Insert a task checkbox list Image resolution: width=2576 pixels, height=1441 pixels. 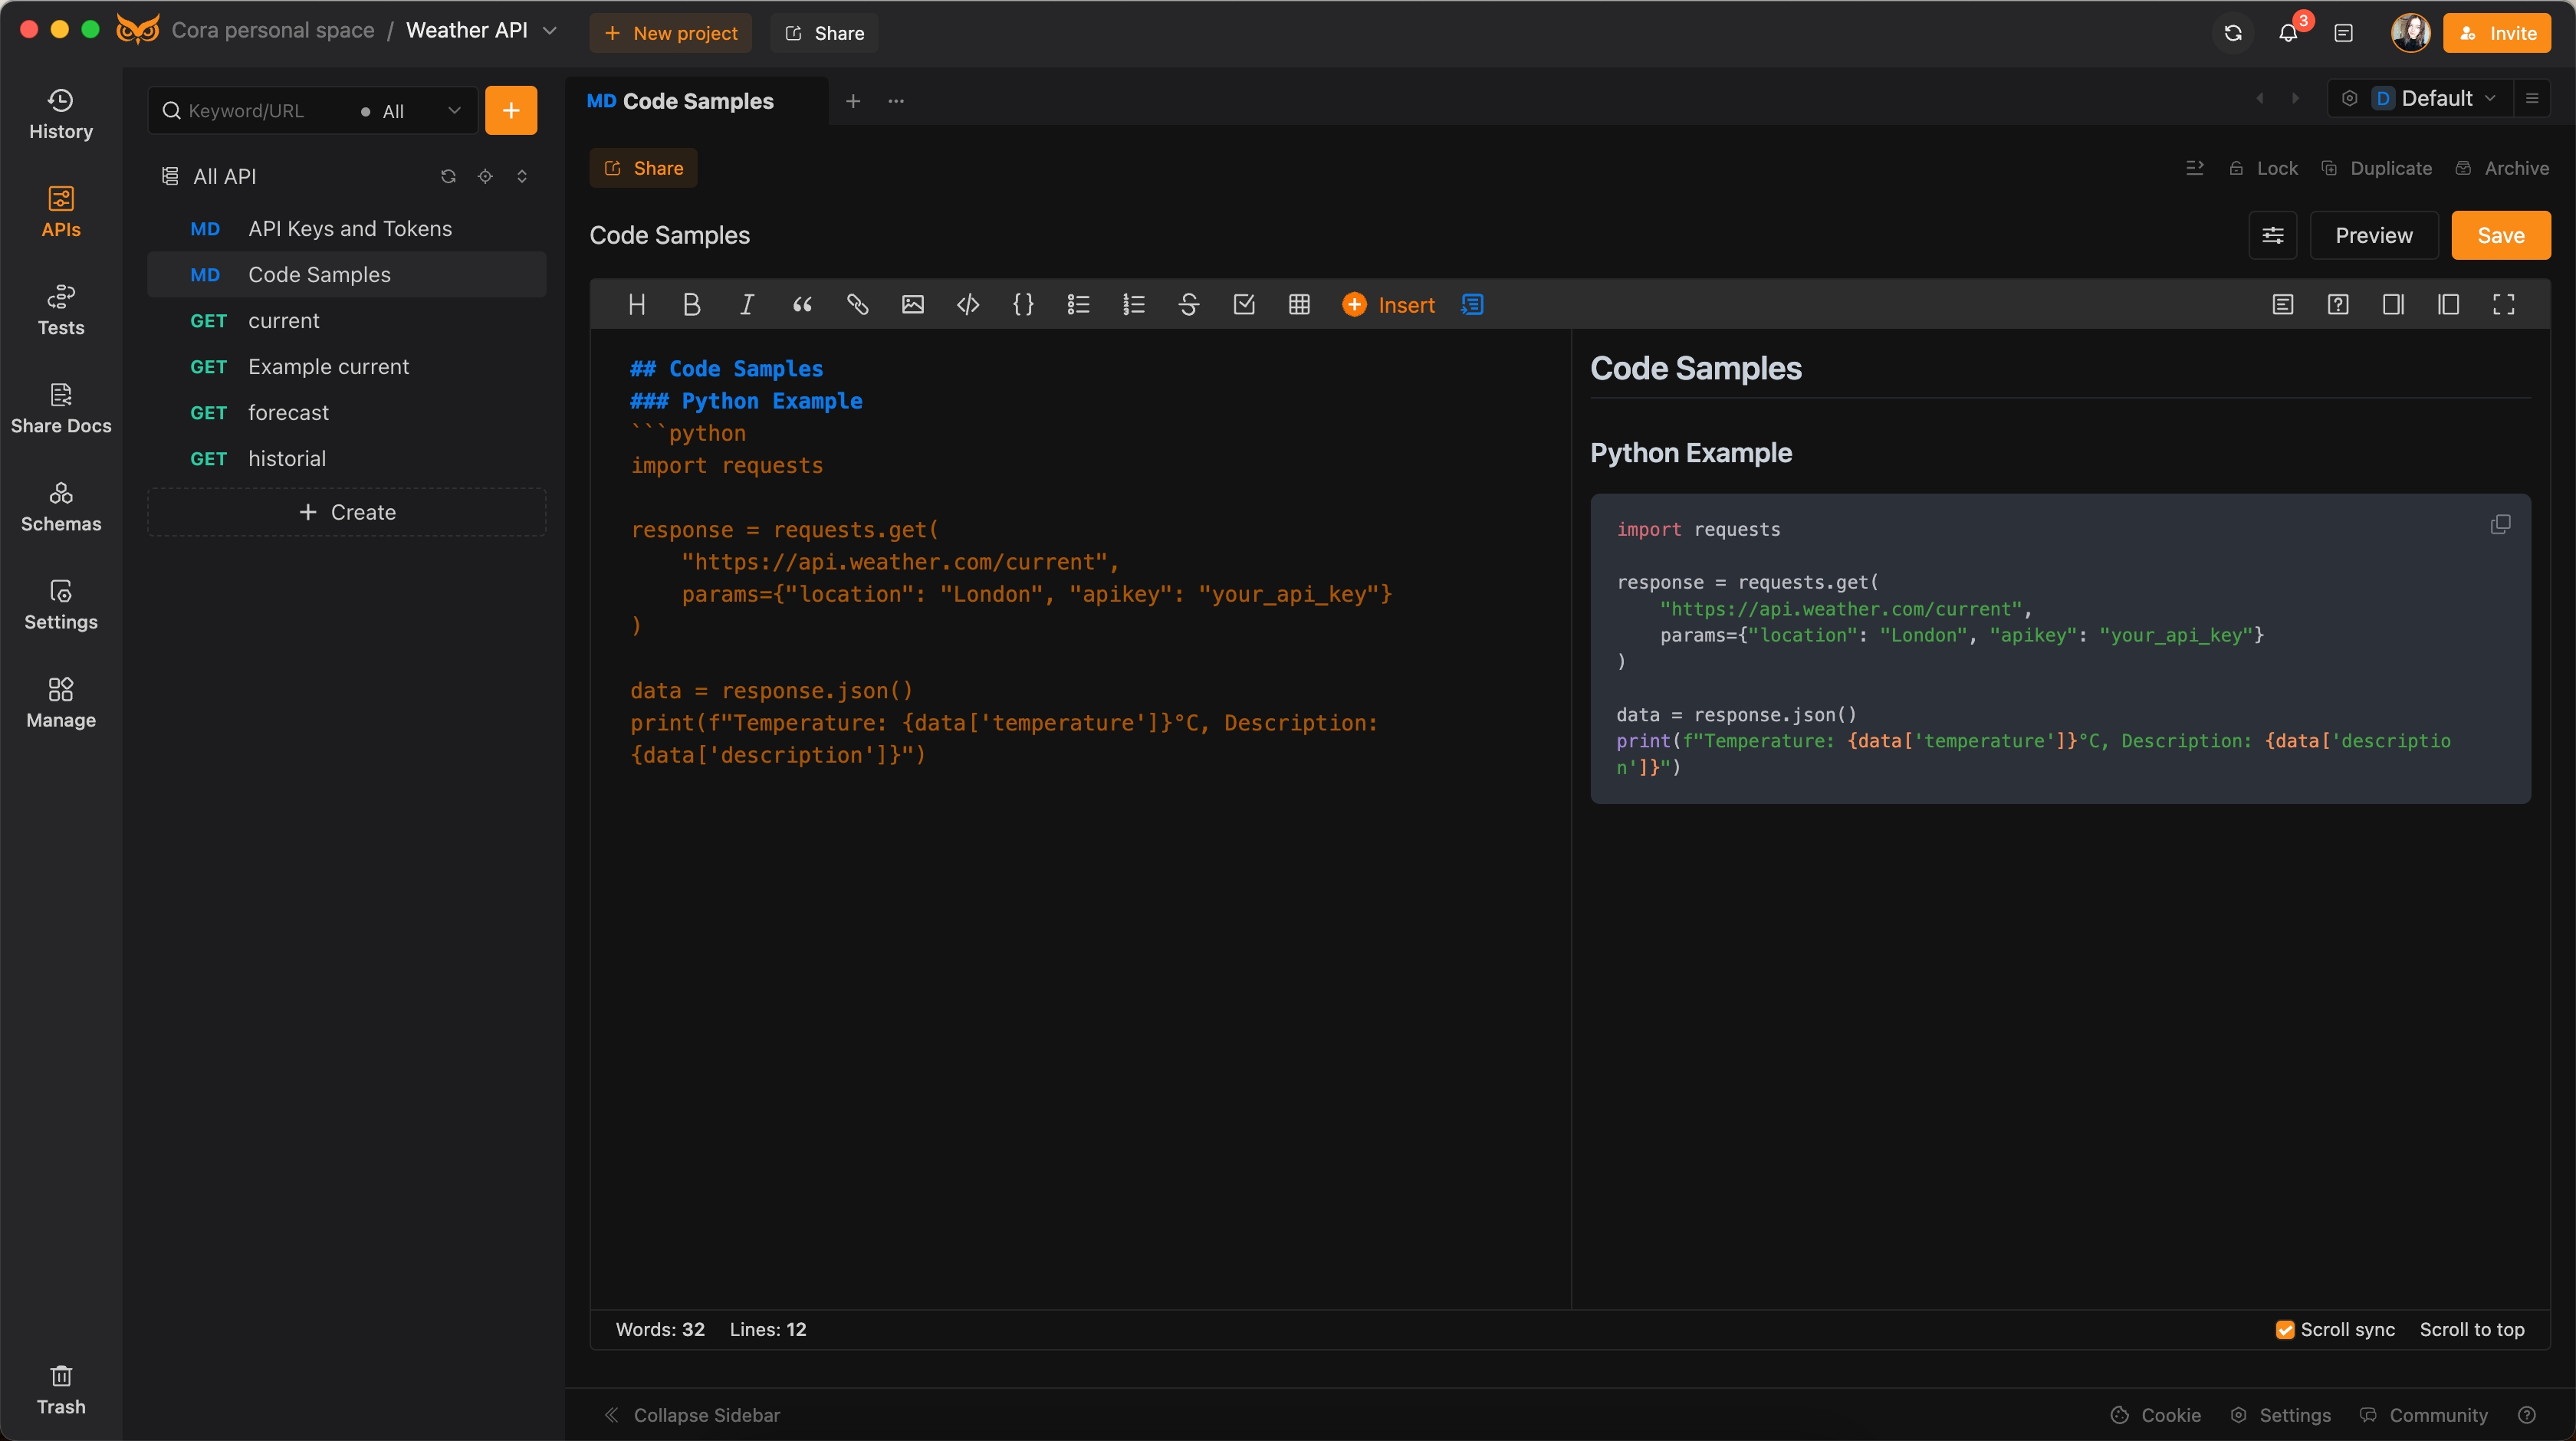[x=1244, y=305]
